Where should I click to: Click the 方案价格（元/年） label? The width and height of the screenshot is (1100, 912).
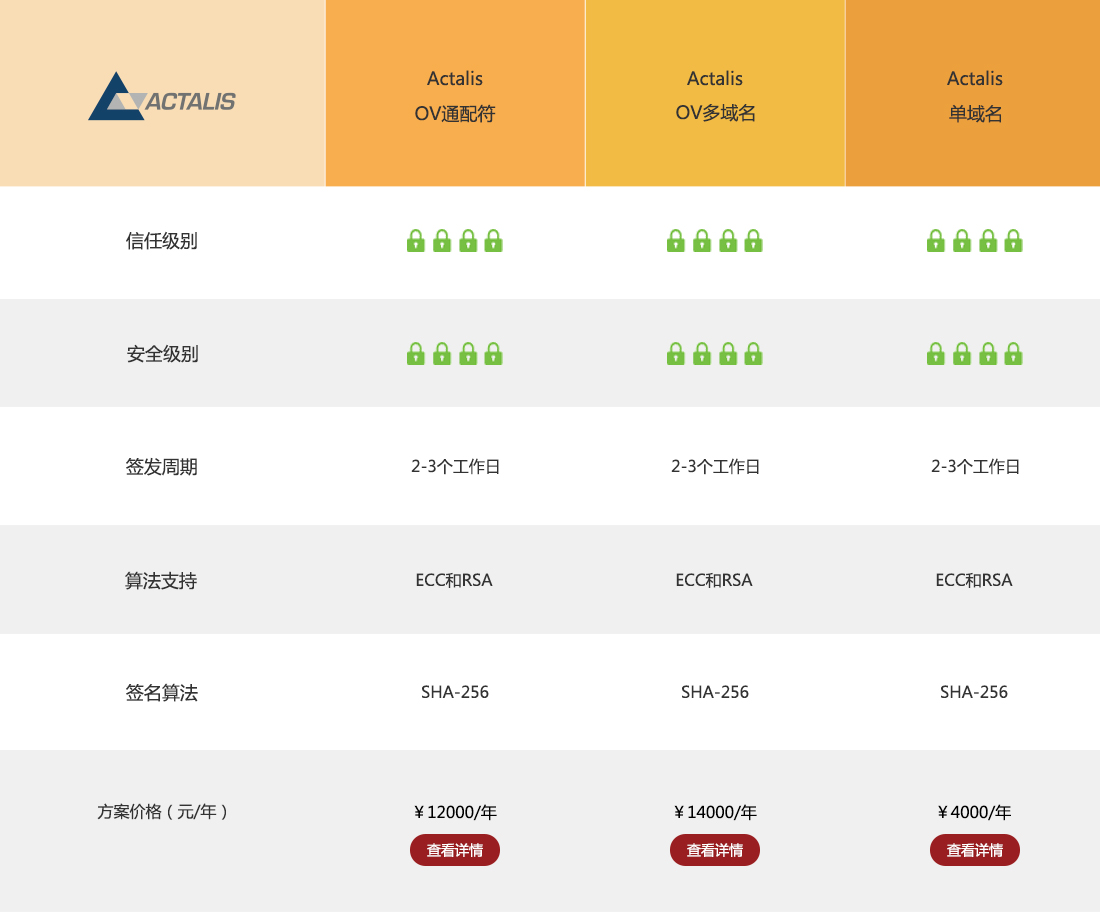162,812
